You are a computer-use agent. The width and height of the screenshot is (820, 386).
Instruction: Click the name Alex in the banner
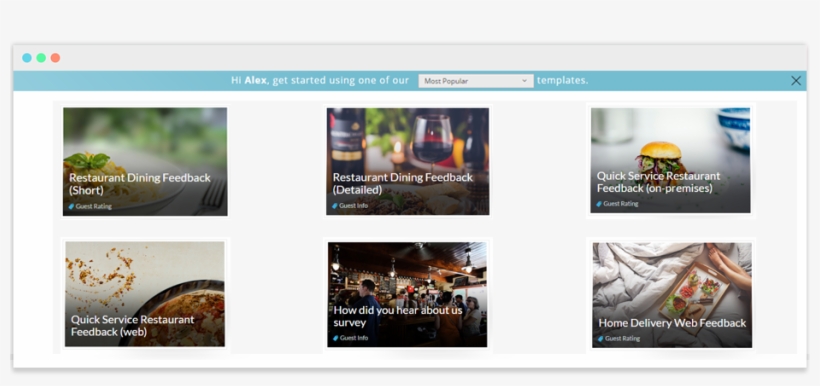click(256, 81)
